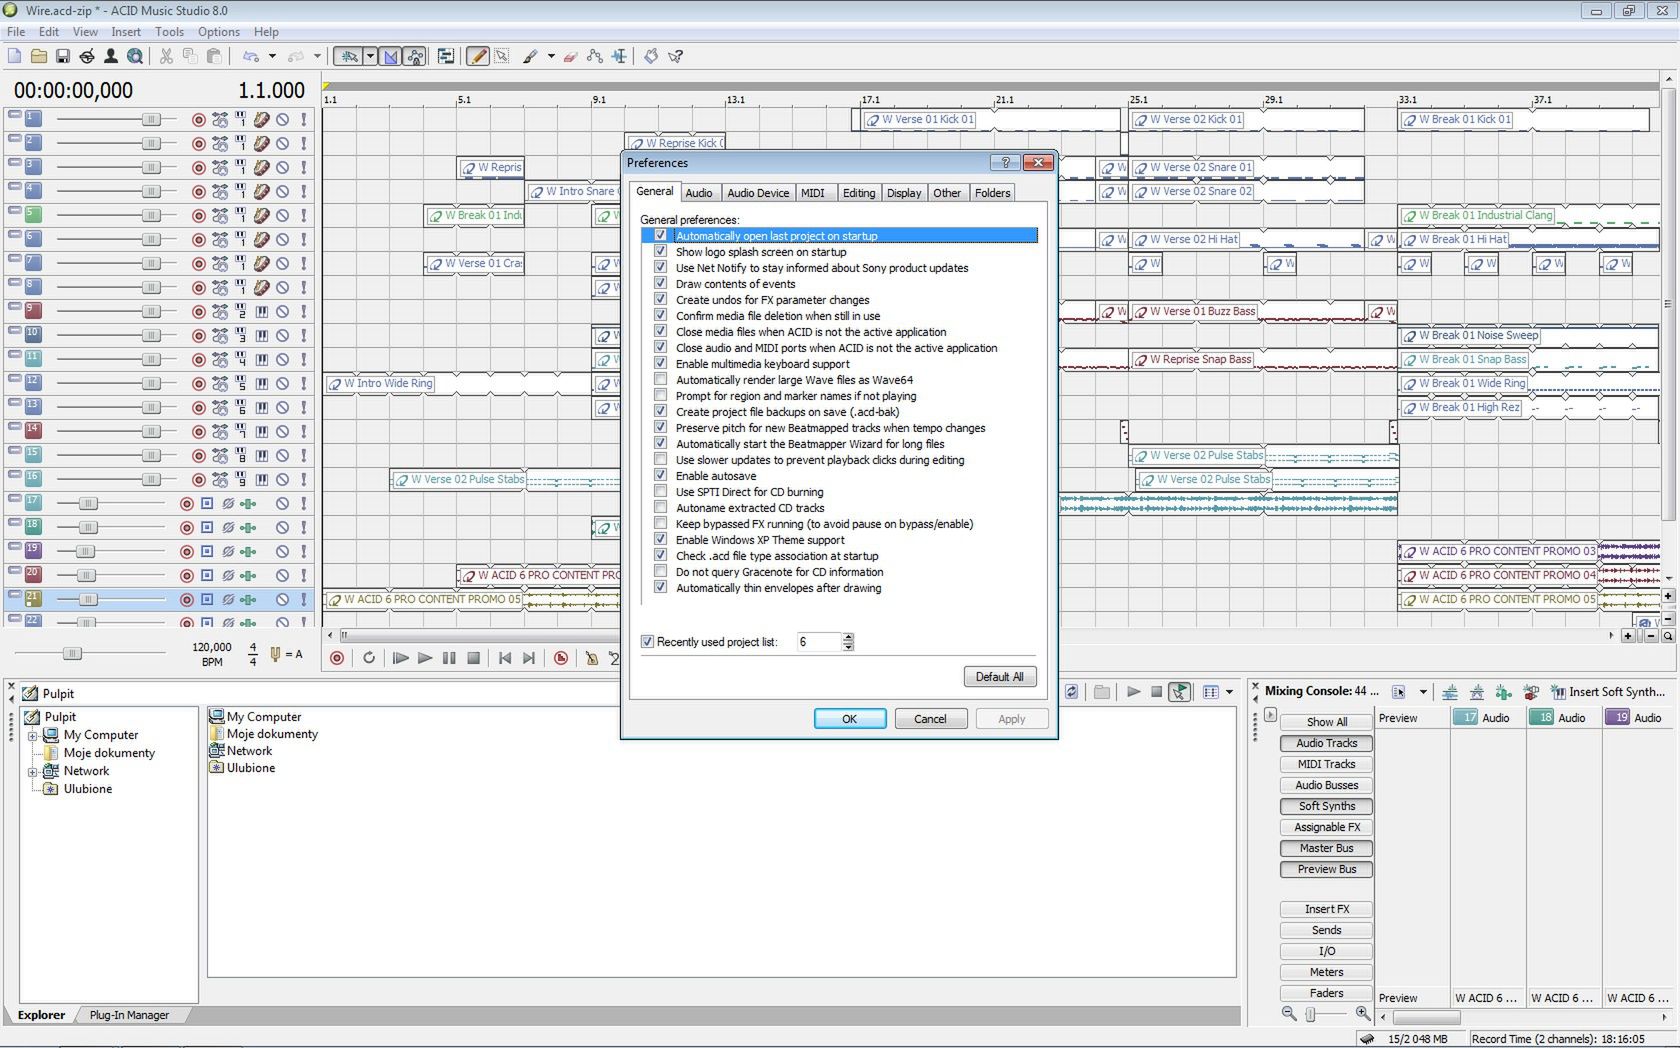Viewport: 1680px width, 1048px height.
Task: Pause playback in transport bar
Action: (x=449, y=658)
